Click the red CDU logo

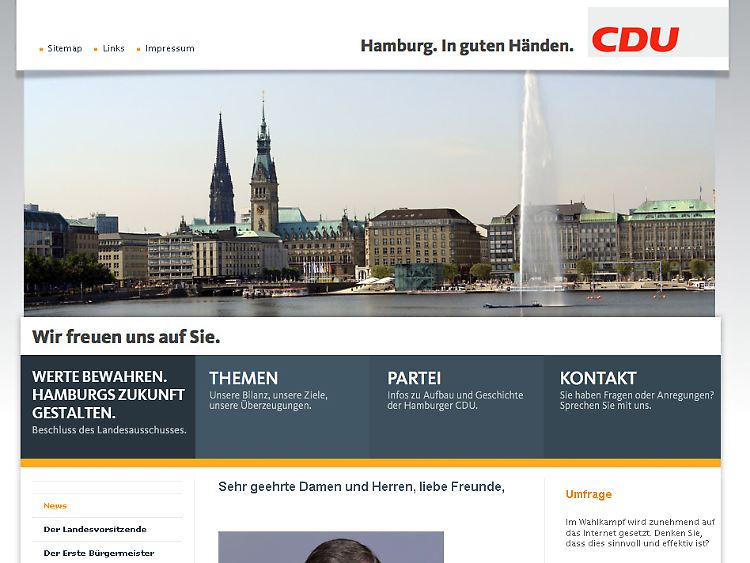tap(635, 39)
